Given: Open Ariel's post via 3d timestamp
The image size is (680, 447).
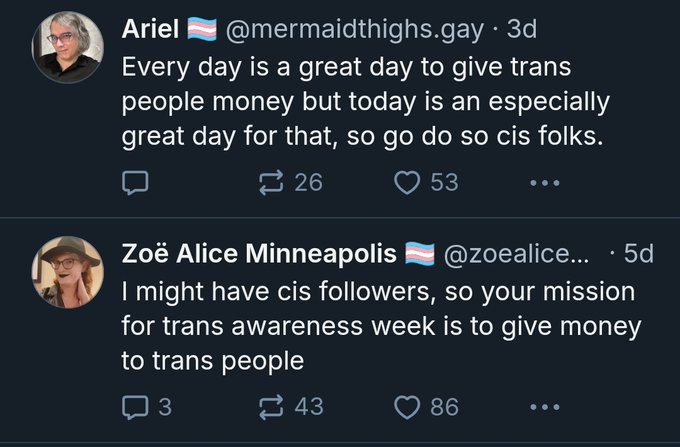Looking at the screenshot, I should coord(522,30).
